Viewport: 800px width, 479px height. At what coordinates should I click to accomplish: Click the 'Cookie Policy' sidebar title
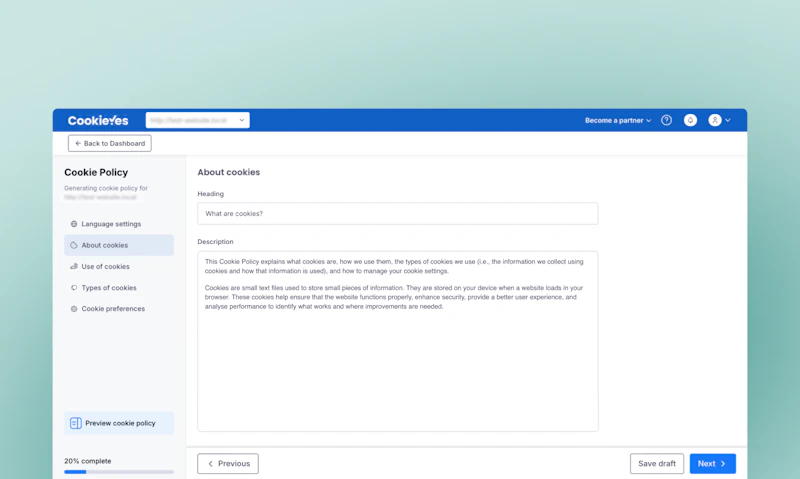[96, 172]
